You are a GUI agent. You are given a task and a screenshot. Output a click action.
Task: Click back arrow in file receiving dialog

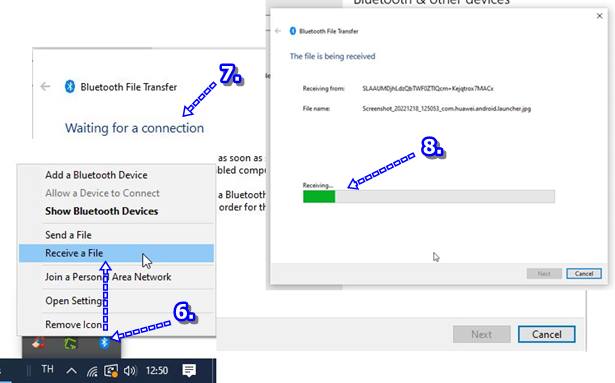[278, 31]
